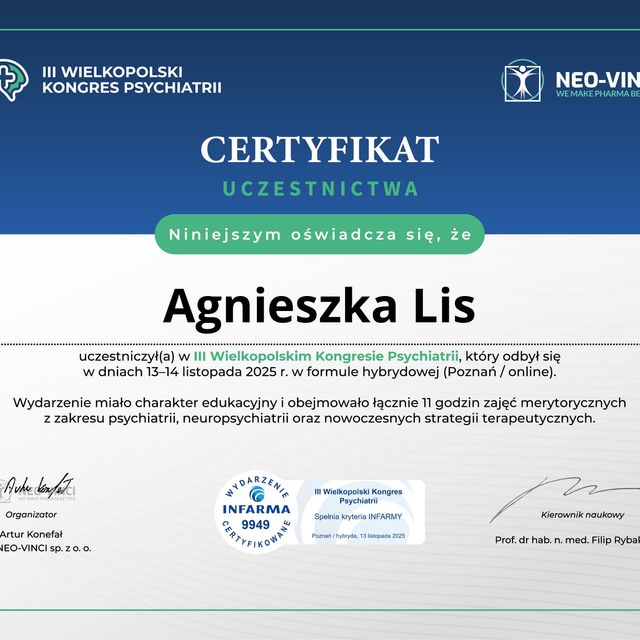Click the 'Kierownik naukowy' label
Image resolution: width=640 pixels, height=640 pixels.
coord(582,515)
